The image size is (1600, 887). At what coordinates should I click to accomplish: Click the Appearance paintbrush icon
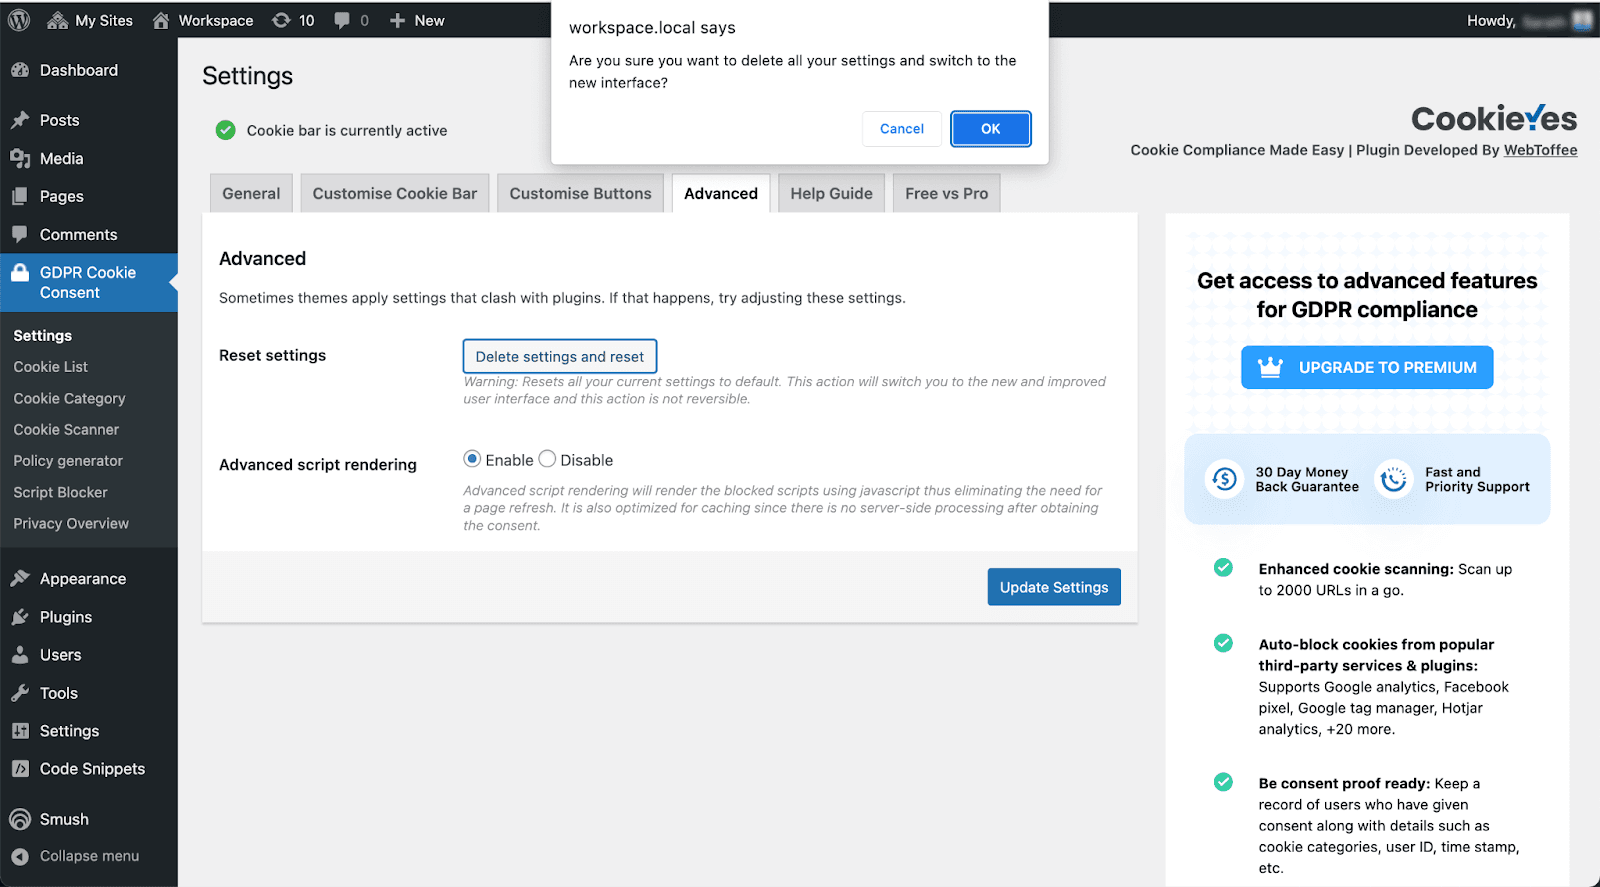20,578
